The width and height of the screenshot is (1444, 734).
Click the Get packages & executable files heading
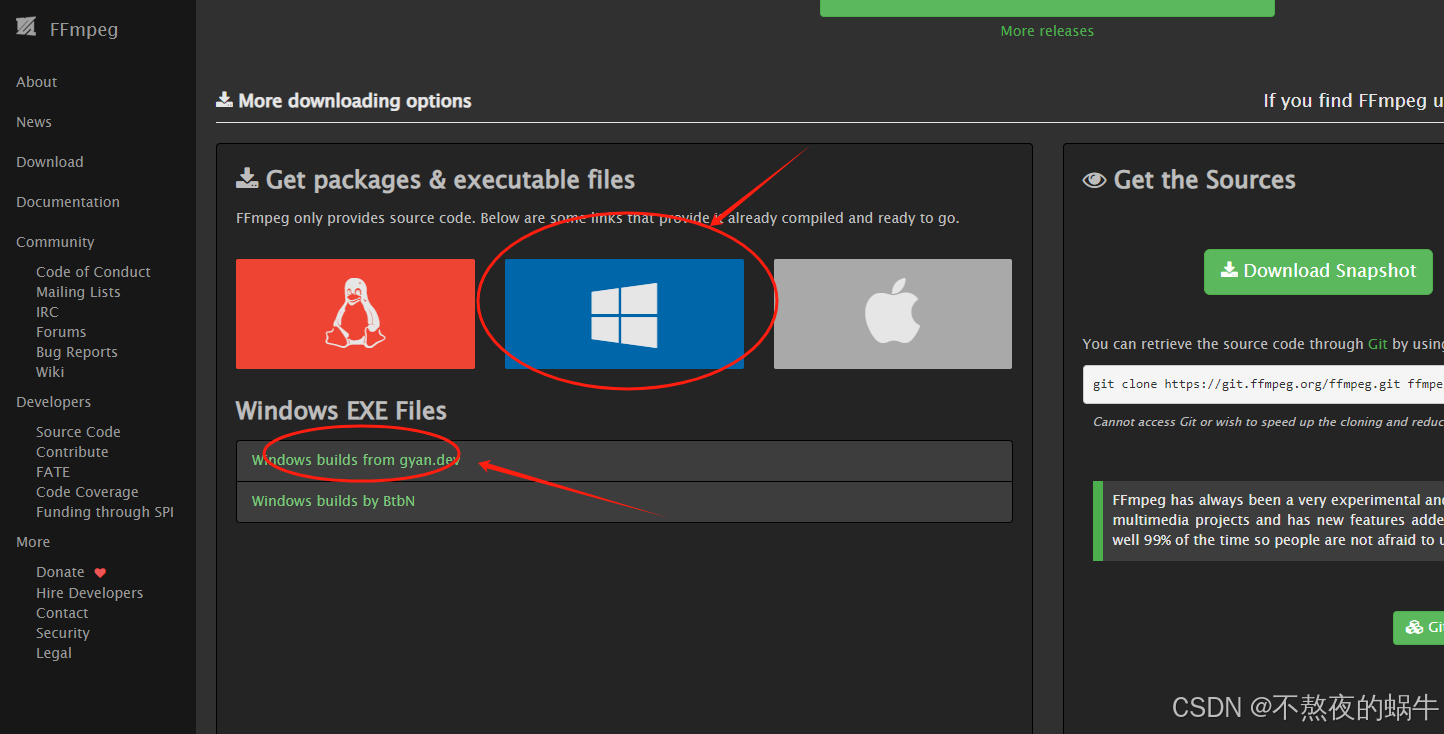pyautogui.click(x=435, y=180)
